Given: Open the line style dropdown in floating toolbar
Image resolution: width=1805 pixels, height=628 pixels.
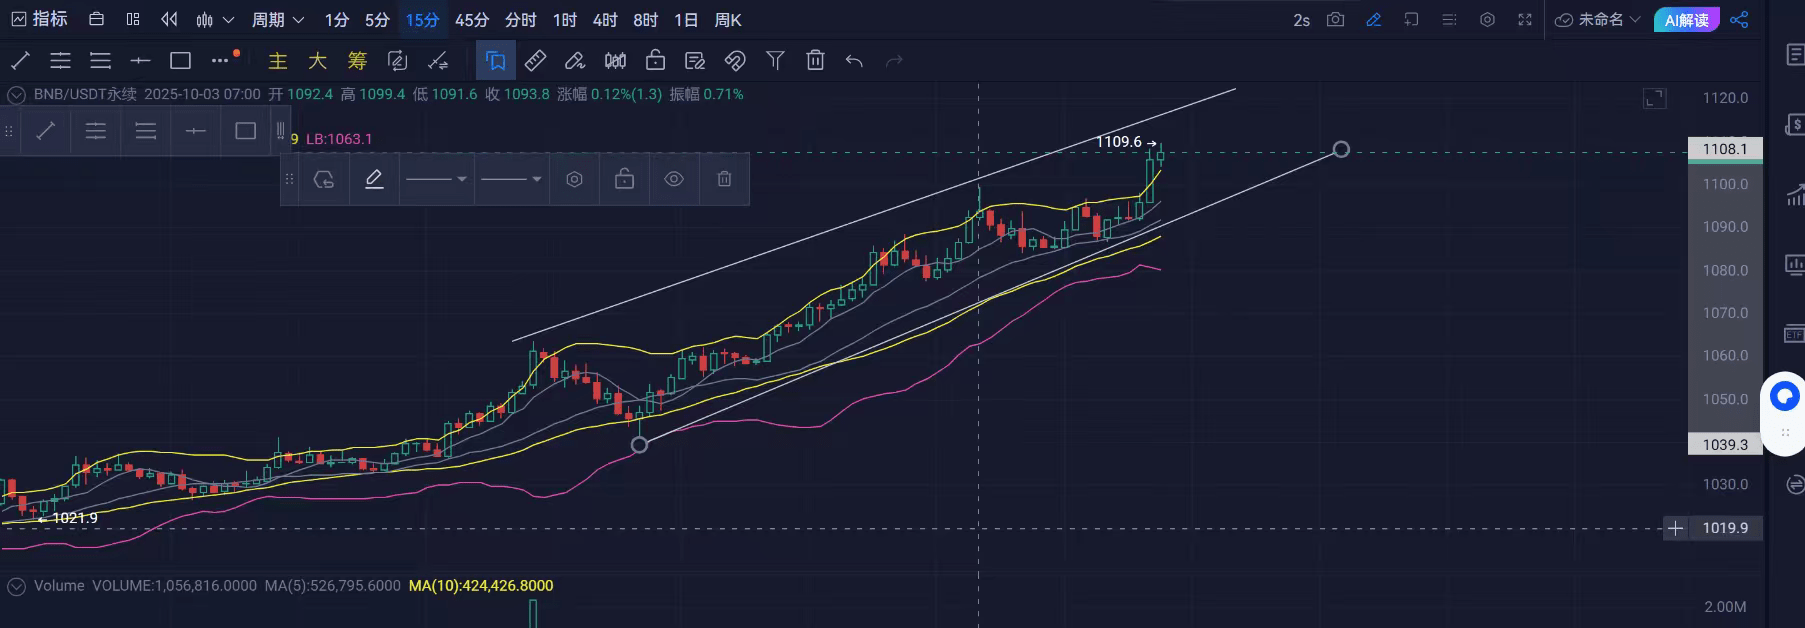Looking at the screenshot, I should 511,179.
